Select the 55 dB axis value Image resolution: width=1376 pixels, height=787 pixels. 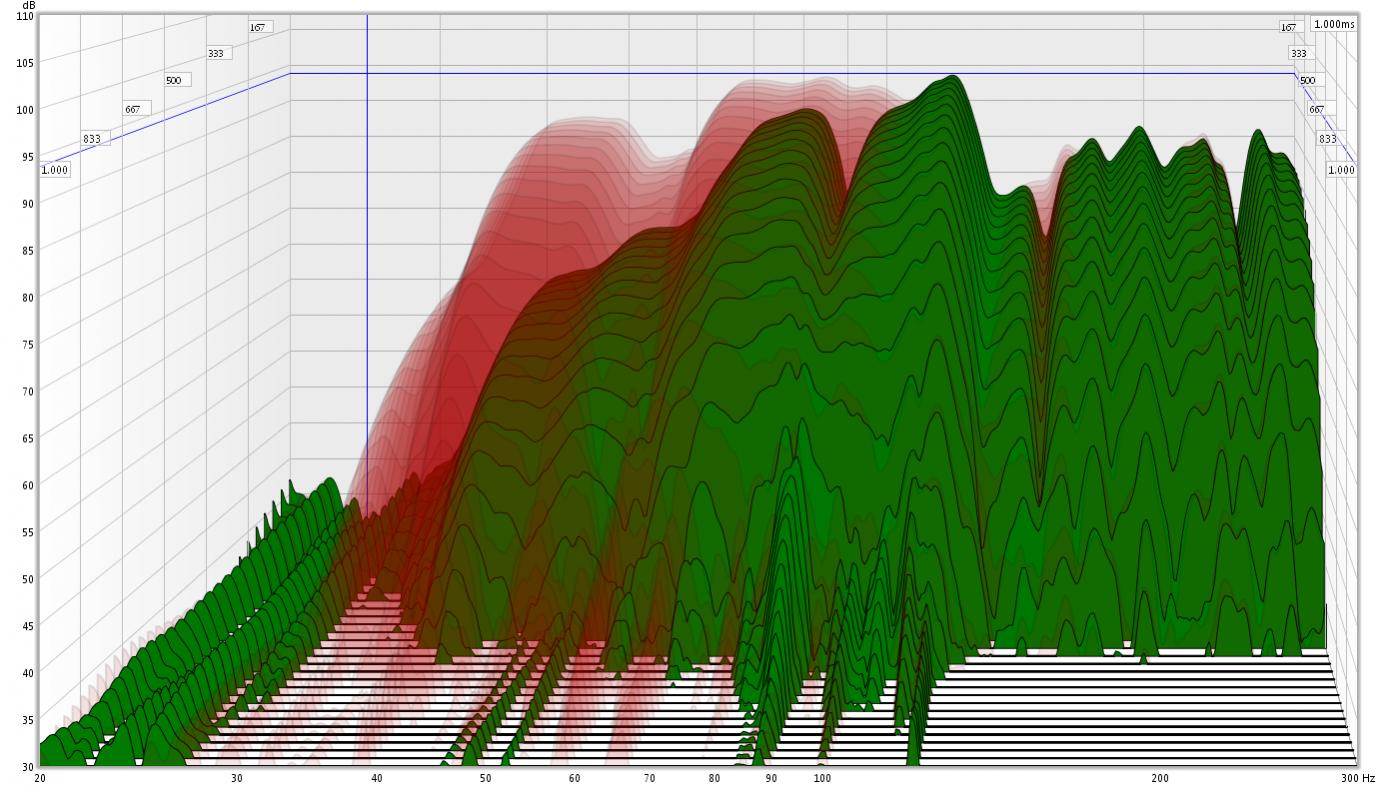point(28,532)
